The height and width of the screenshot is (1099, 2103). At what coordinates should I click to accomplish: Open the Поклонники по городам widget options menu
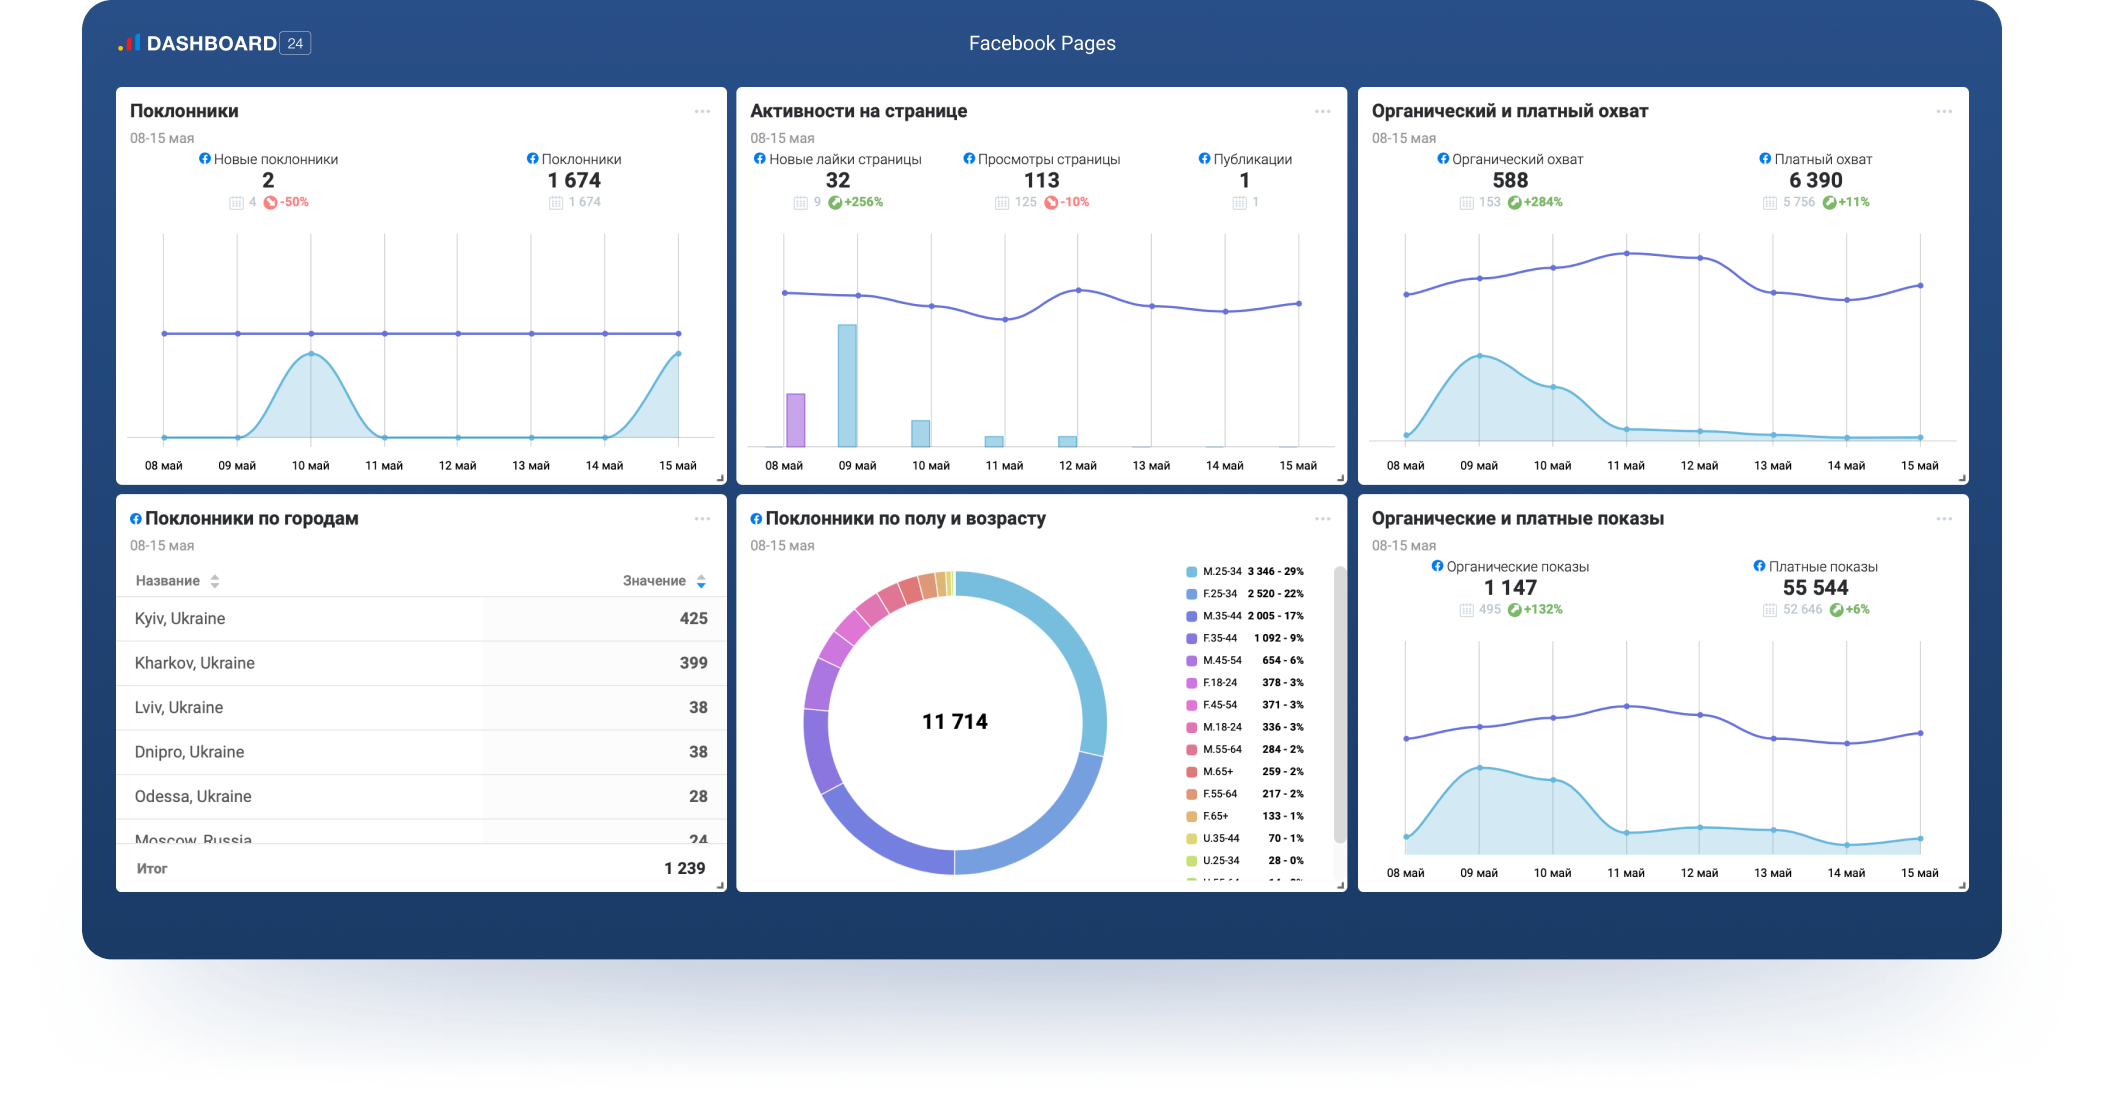(x=702, y=518)
